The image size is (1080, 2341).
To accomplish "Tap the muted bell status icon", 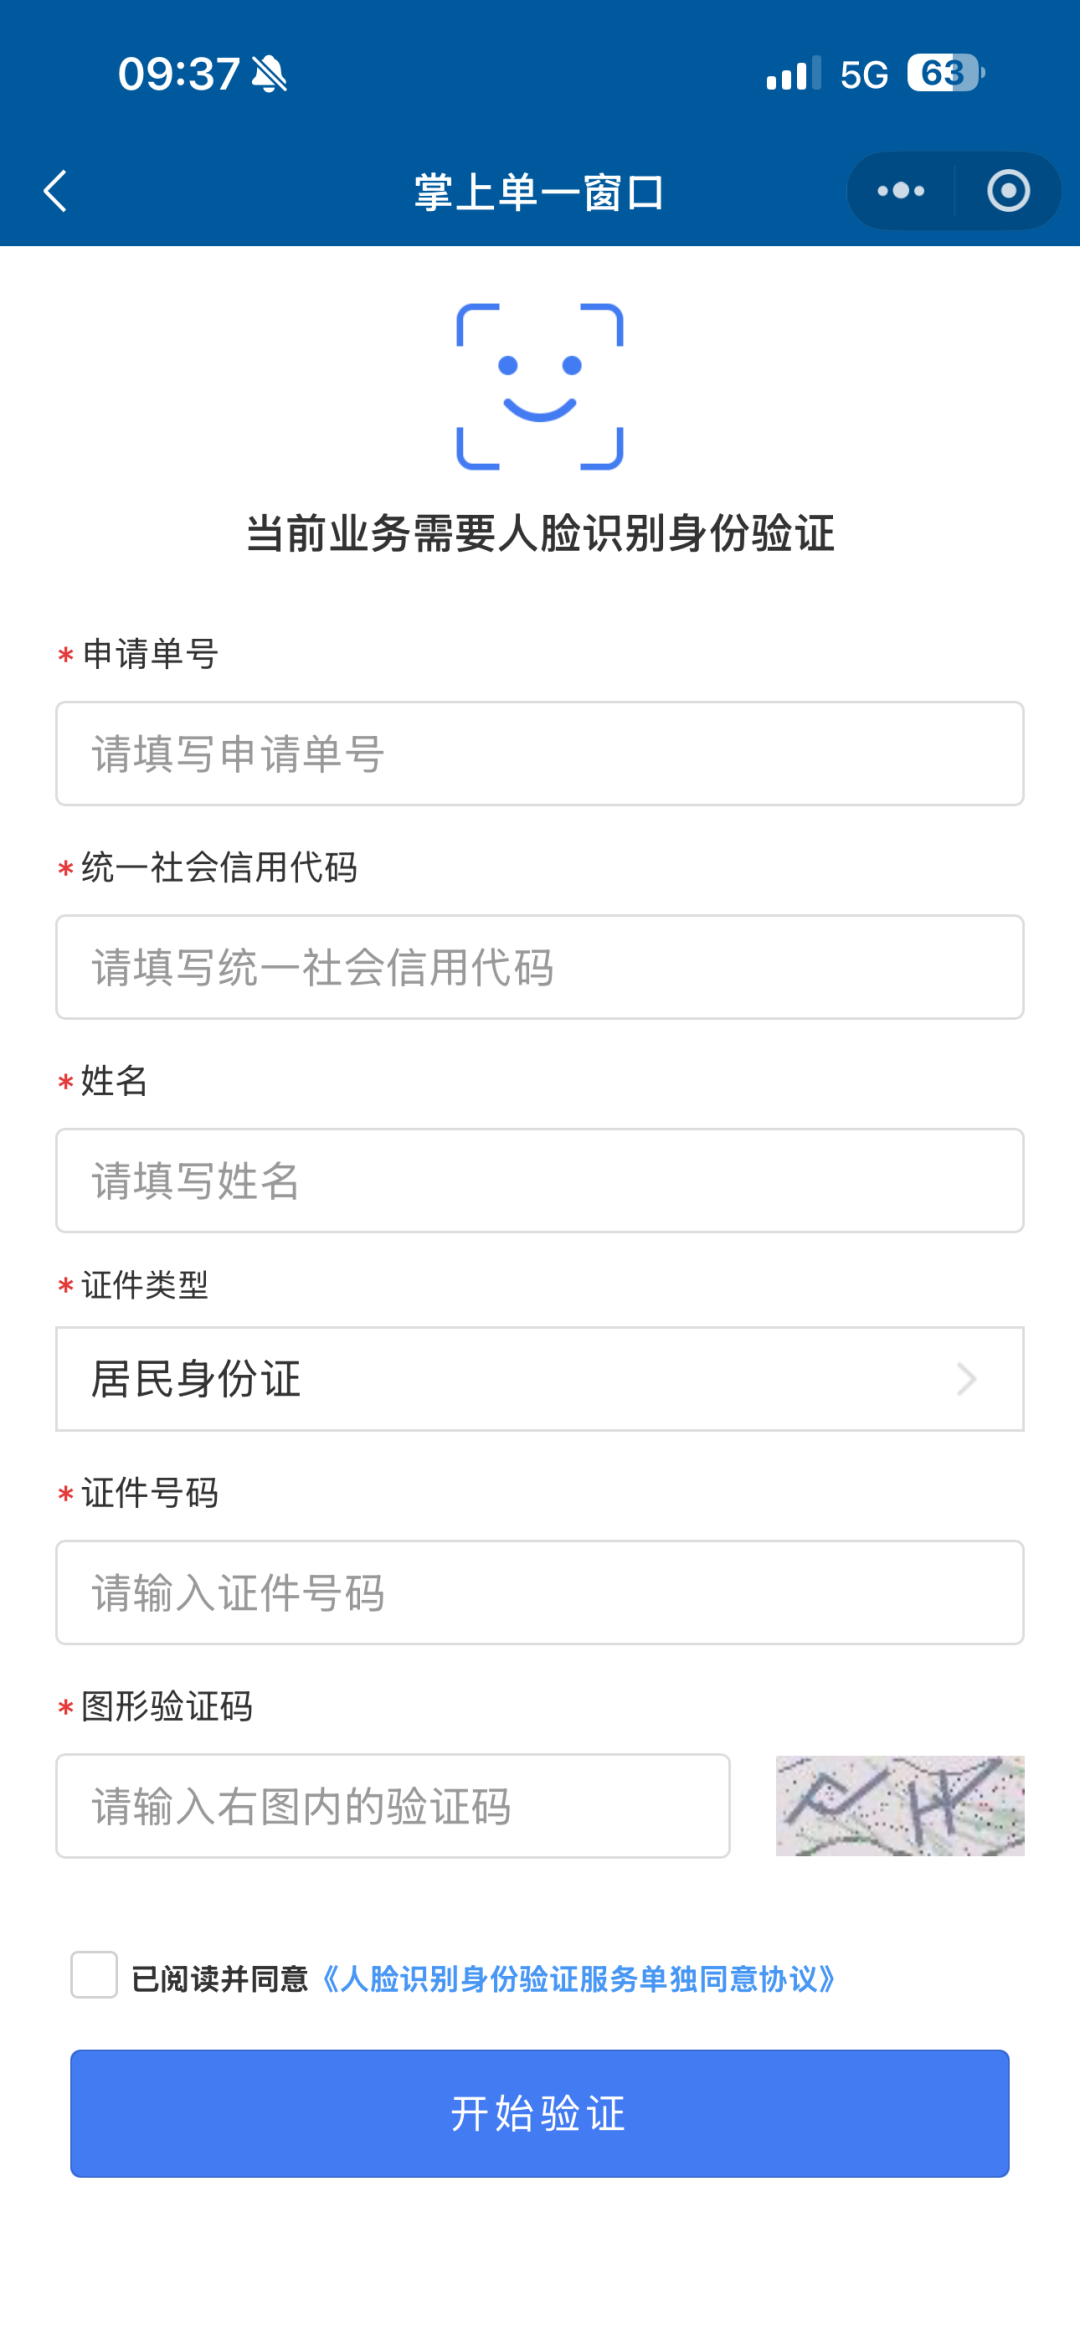I will (x=270, y=74).
